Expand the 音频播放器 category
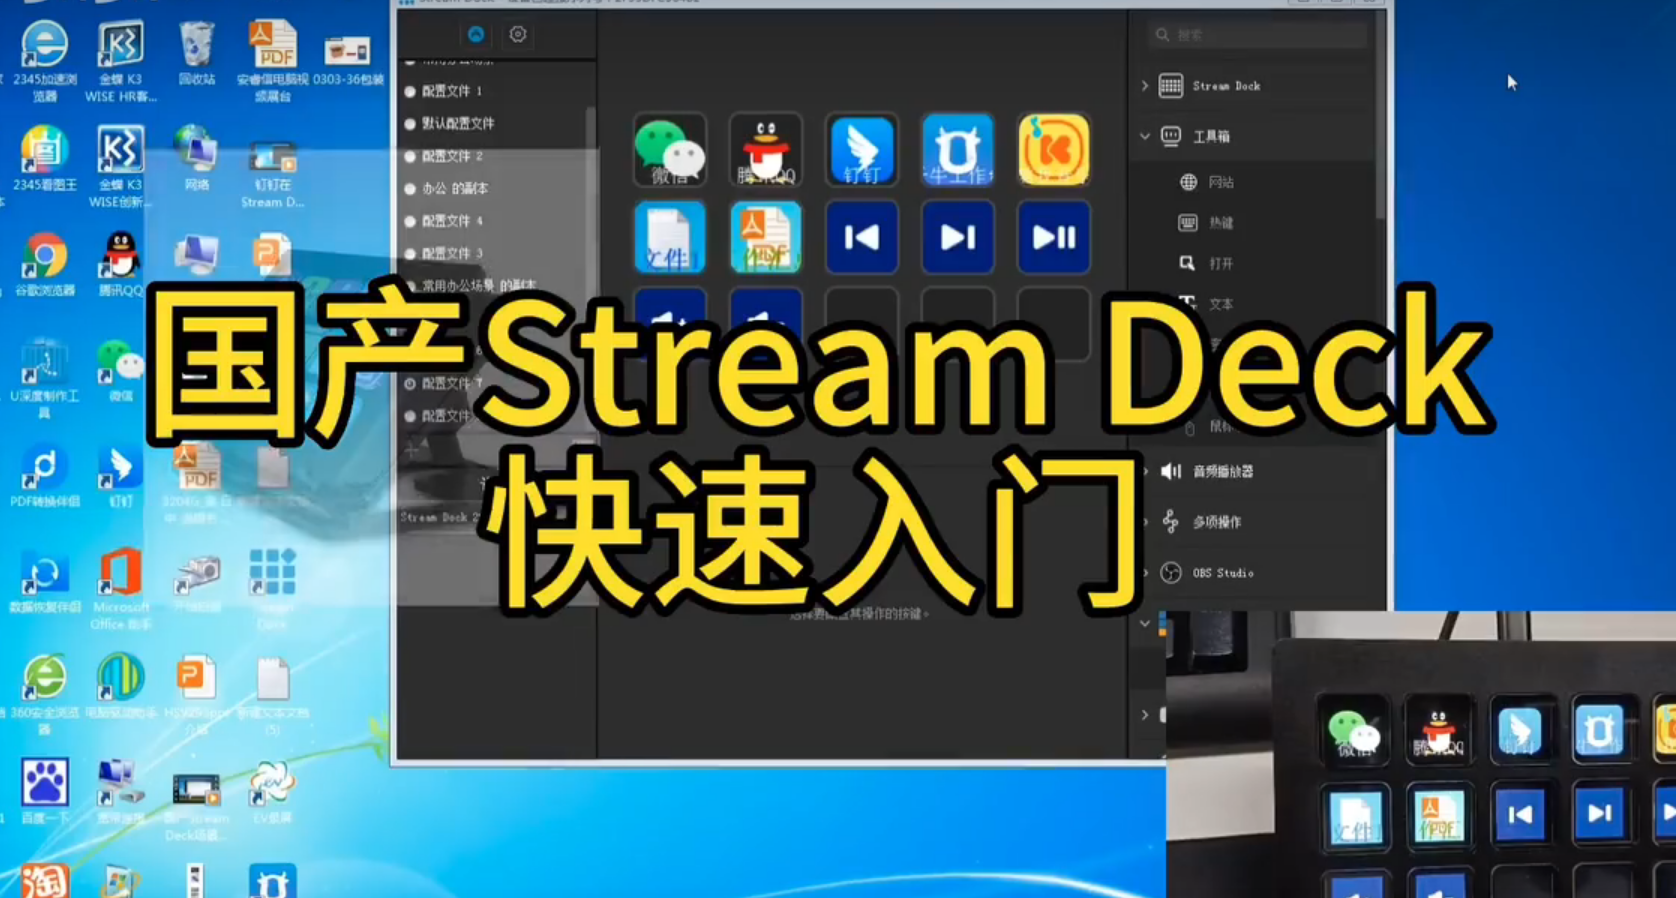The image size is (1676, 898). [1146, 471]
